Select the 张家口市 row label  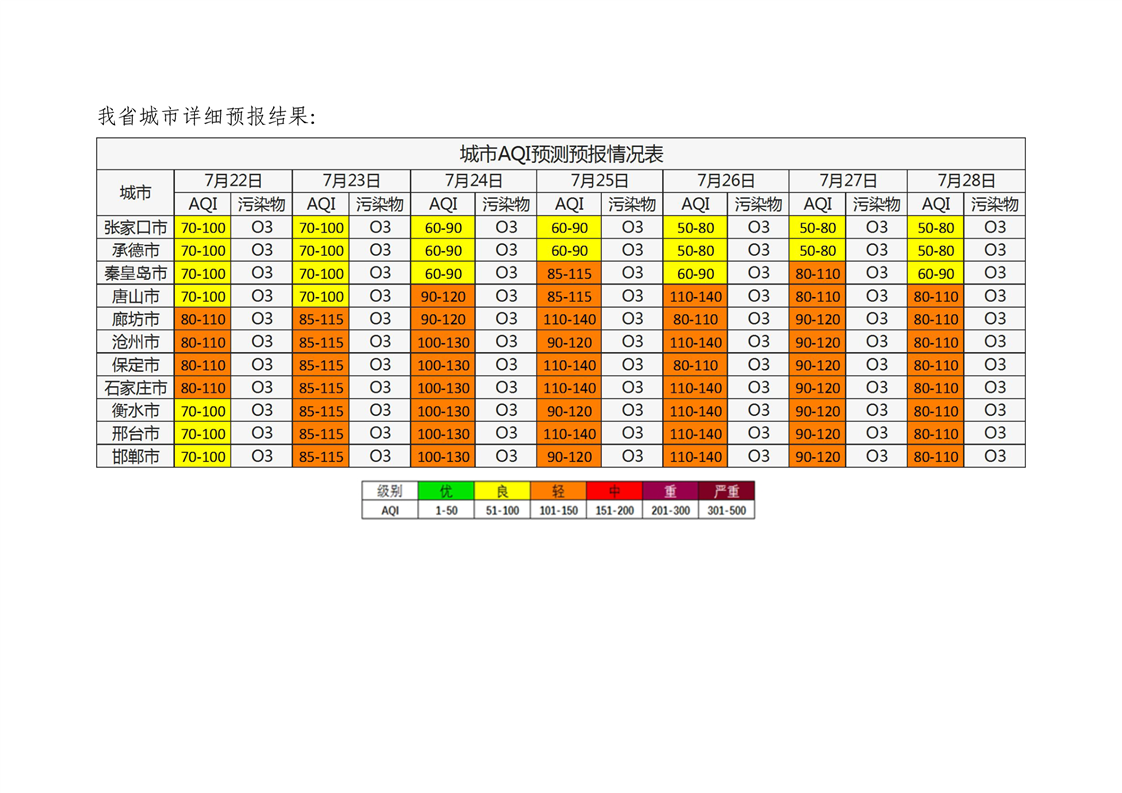coord(135,227)
